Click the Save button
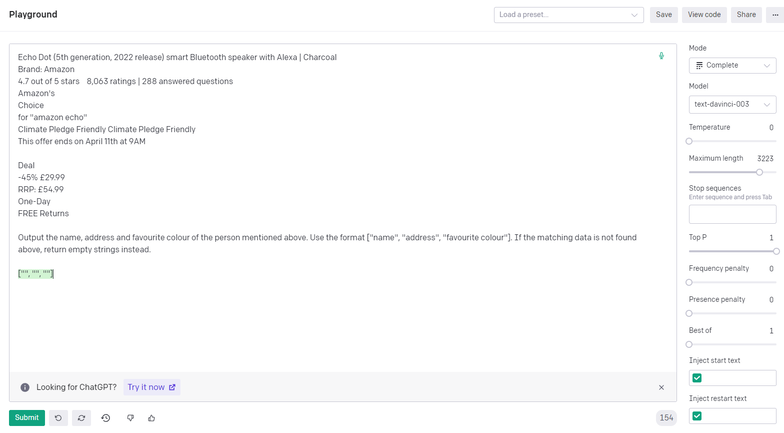 tap(664, 15)
